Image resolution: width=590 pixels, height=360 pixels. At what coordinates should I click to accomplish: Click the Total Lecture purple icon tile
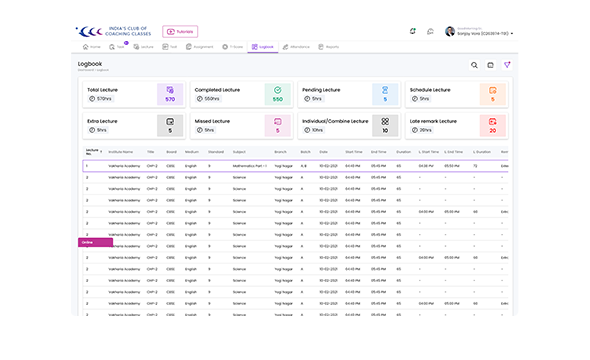pos(170,94)
